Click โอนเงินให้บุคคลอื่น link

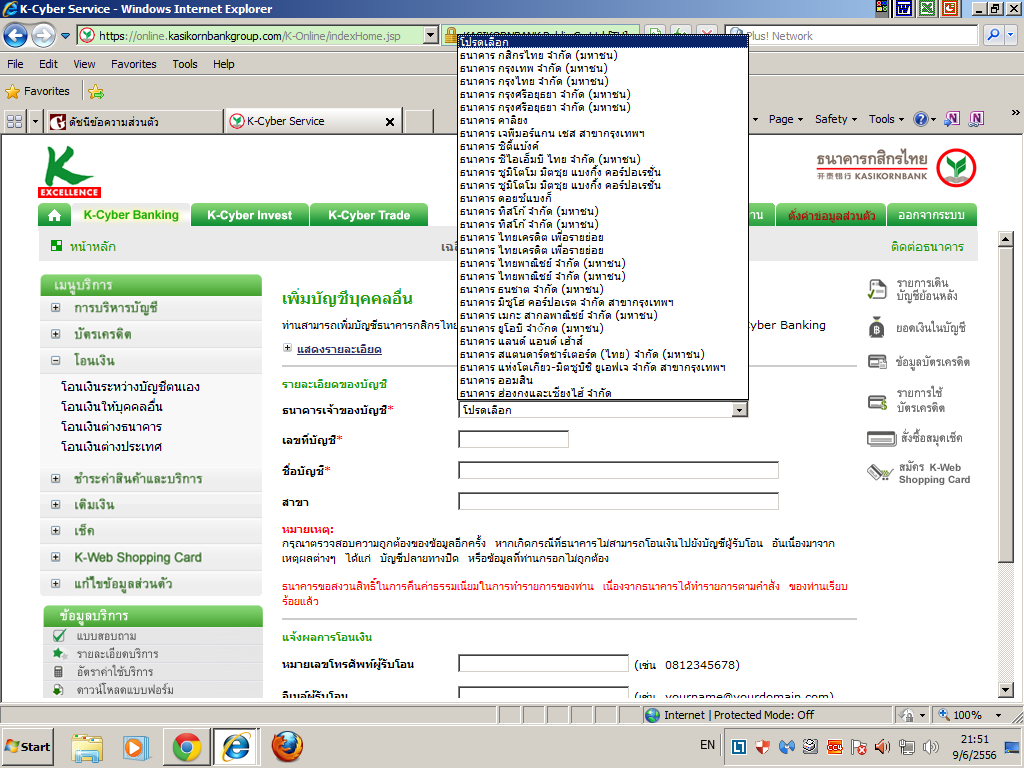112,407
